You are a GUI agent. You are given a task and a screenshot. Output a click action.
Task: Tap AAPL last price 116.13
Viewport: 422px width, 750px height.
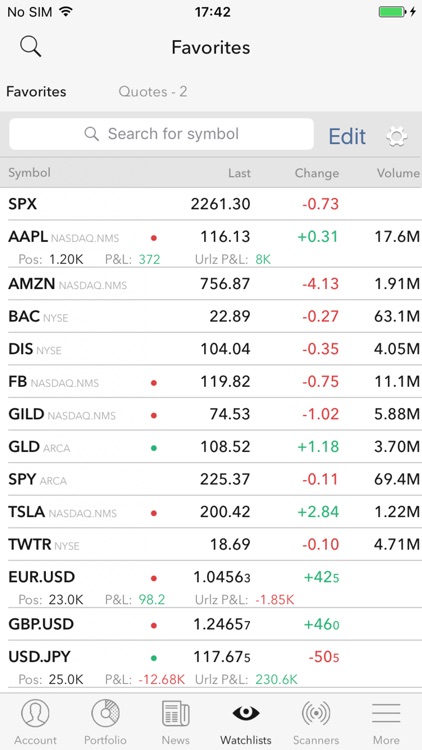(225, 236)
